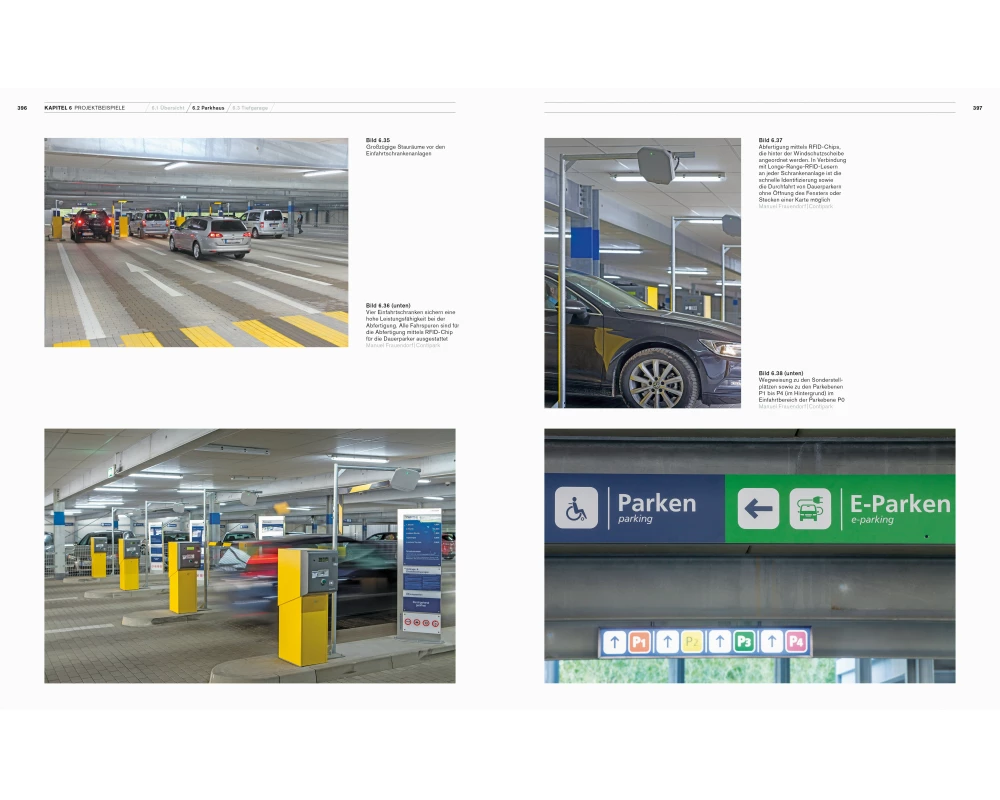Screen dimensions: 1000x800
Task: Click the Bild 6.35 caption title
Action: [x=378, y=141]
